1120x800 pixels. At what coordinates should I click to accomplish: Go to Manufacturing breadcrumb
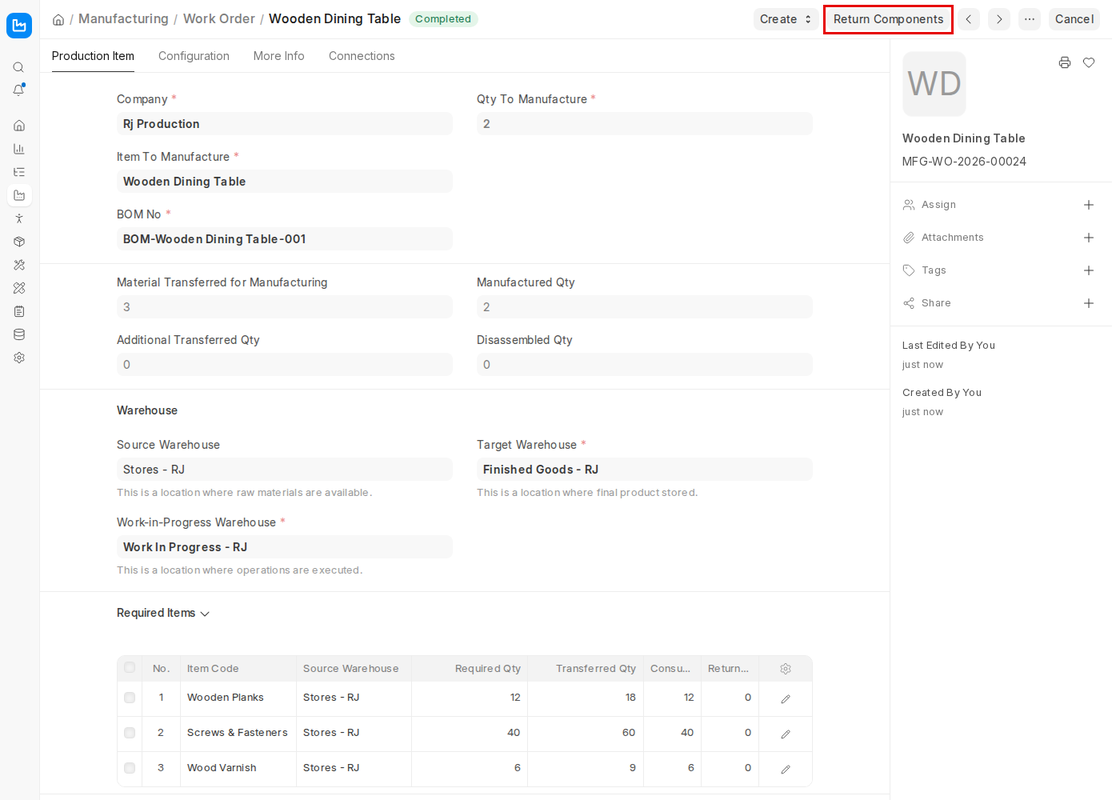(x=124, y=19)
